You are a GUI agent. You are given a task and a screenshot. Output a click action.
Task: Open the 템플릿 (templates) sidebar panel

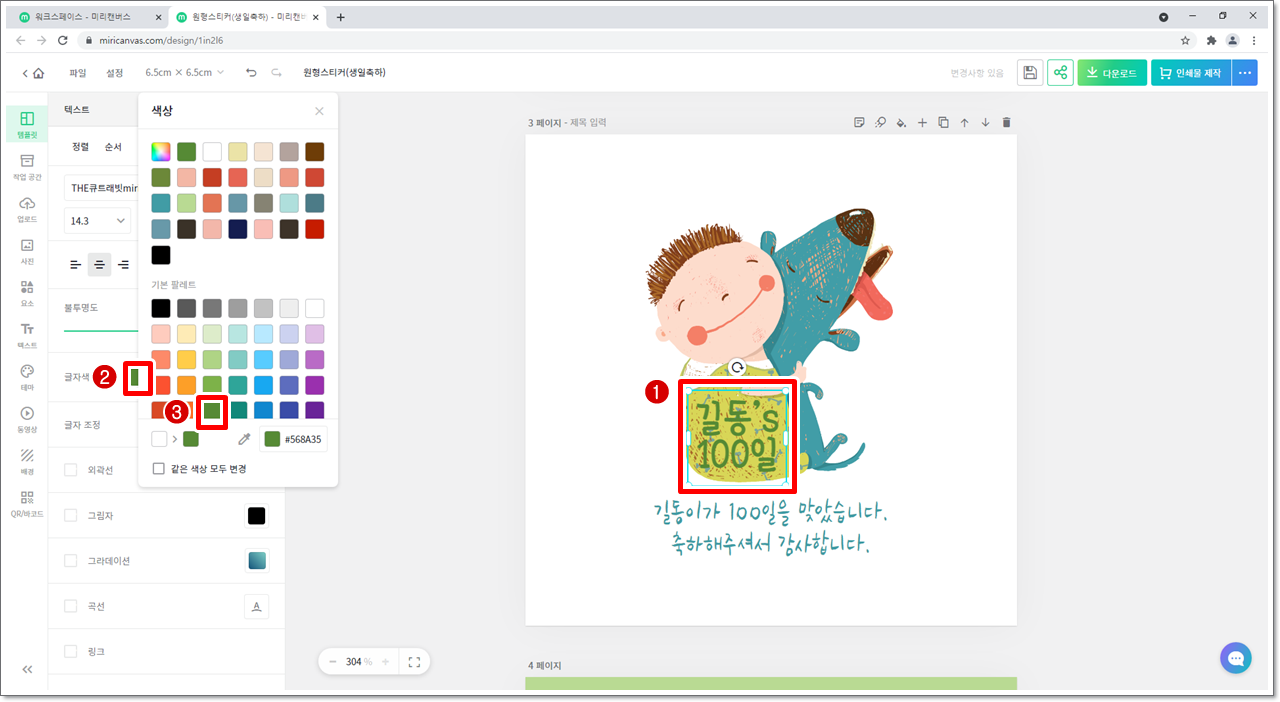coord(27,124)
